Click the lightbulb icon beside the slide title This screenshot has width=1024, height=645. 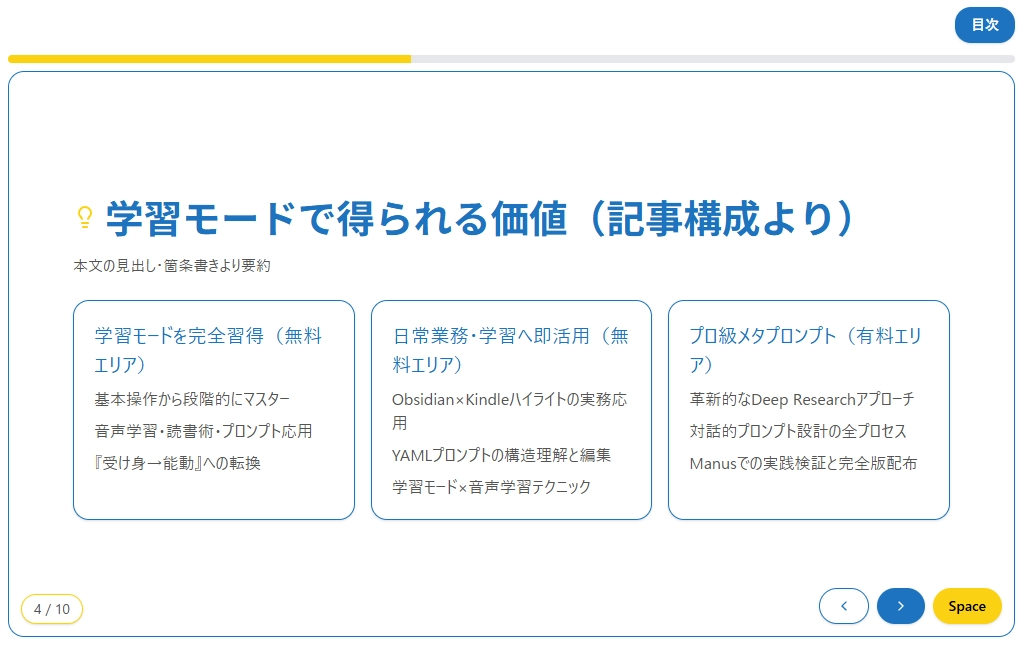pos(85,217)
